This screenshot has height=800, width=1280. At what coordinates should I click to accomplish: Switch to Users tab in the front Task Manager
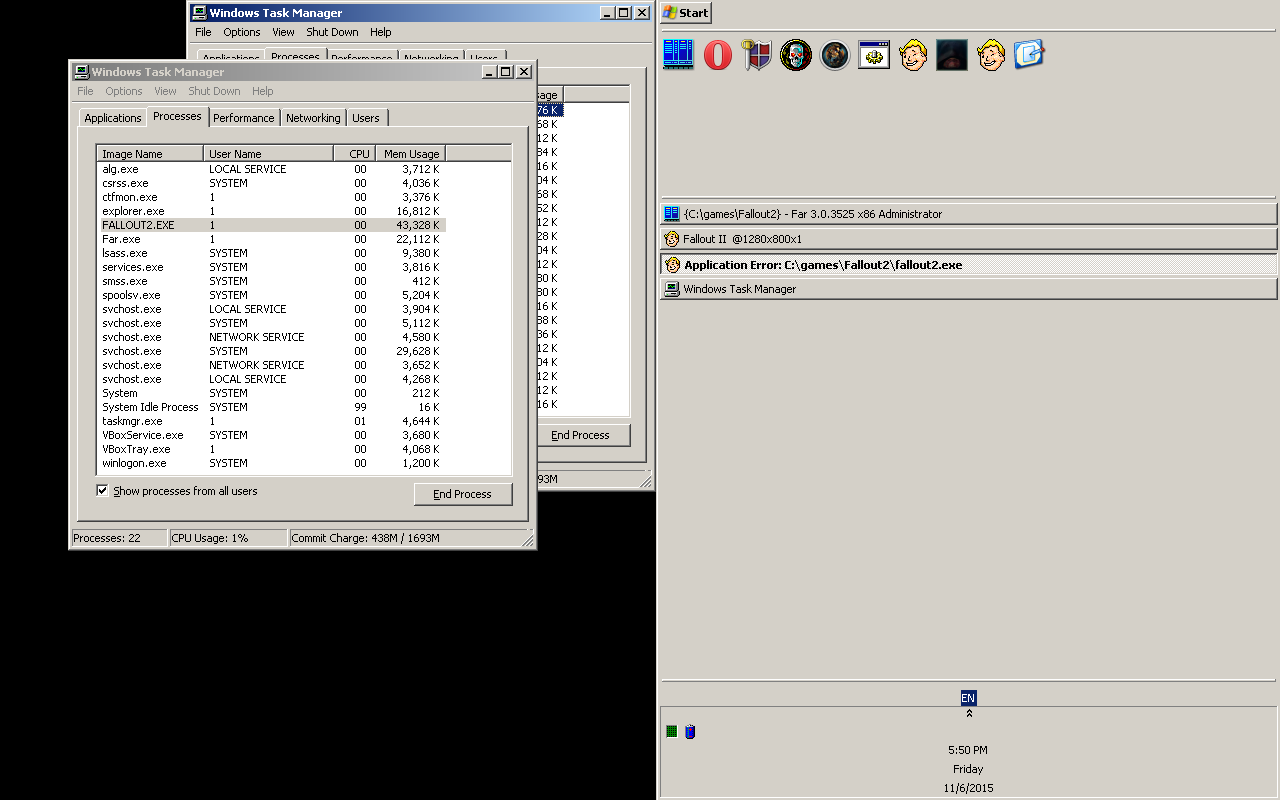pyautogui.click(x=366, y=118)
